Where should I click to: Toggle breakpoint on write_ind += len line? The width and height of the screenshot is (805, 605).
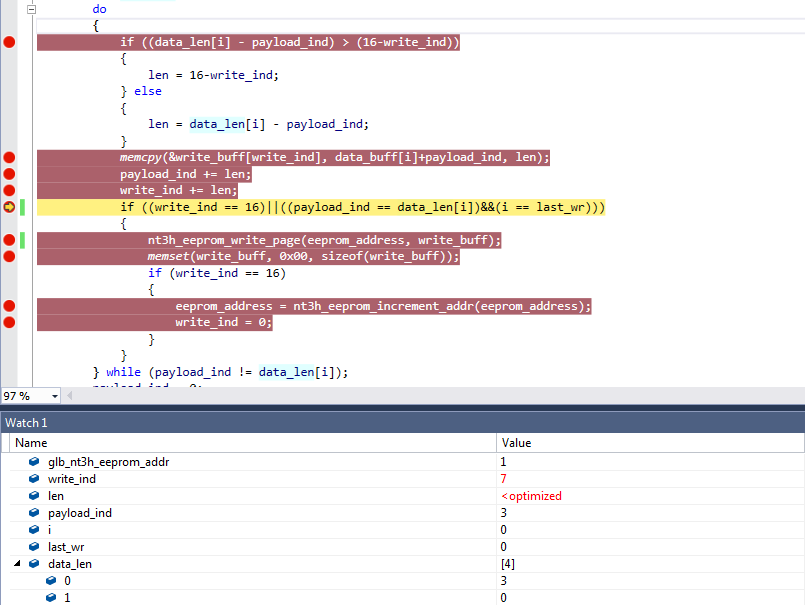tap(9, 191)
